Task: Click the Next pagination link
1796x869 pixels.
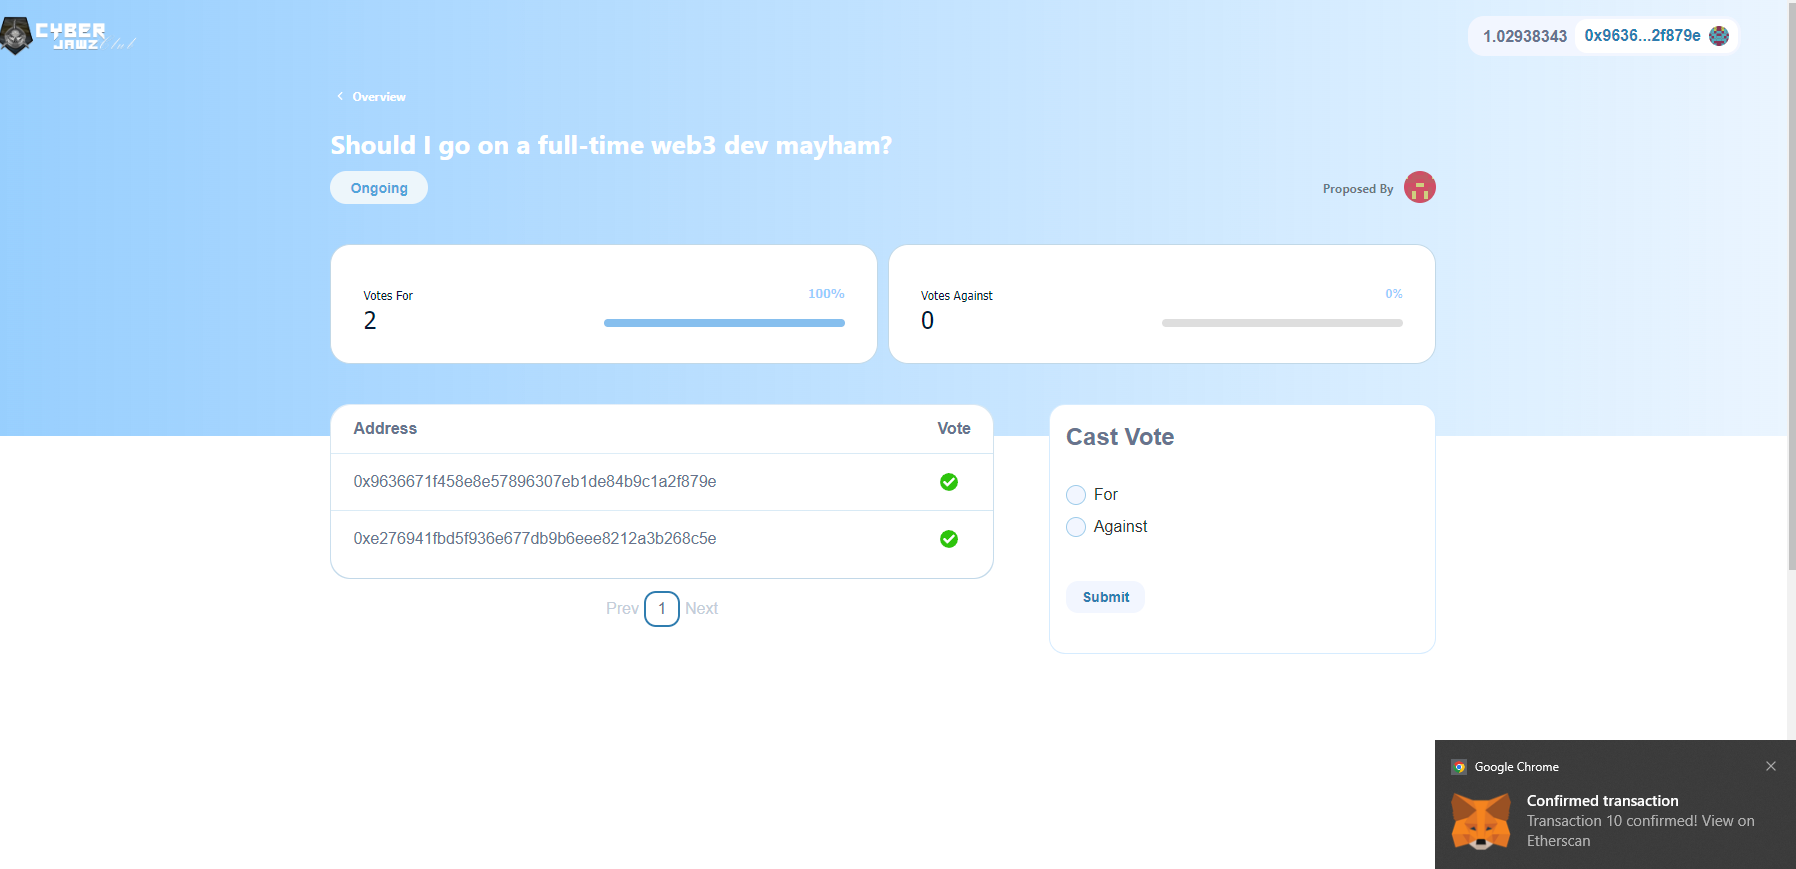Action: [702, 608]
